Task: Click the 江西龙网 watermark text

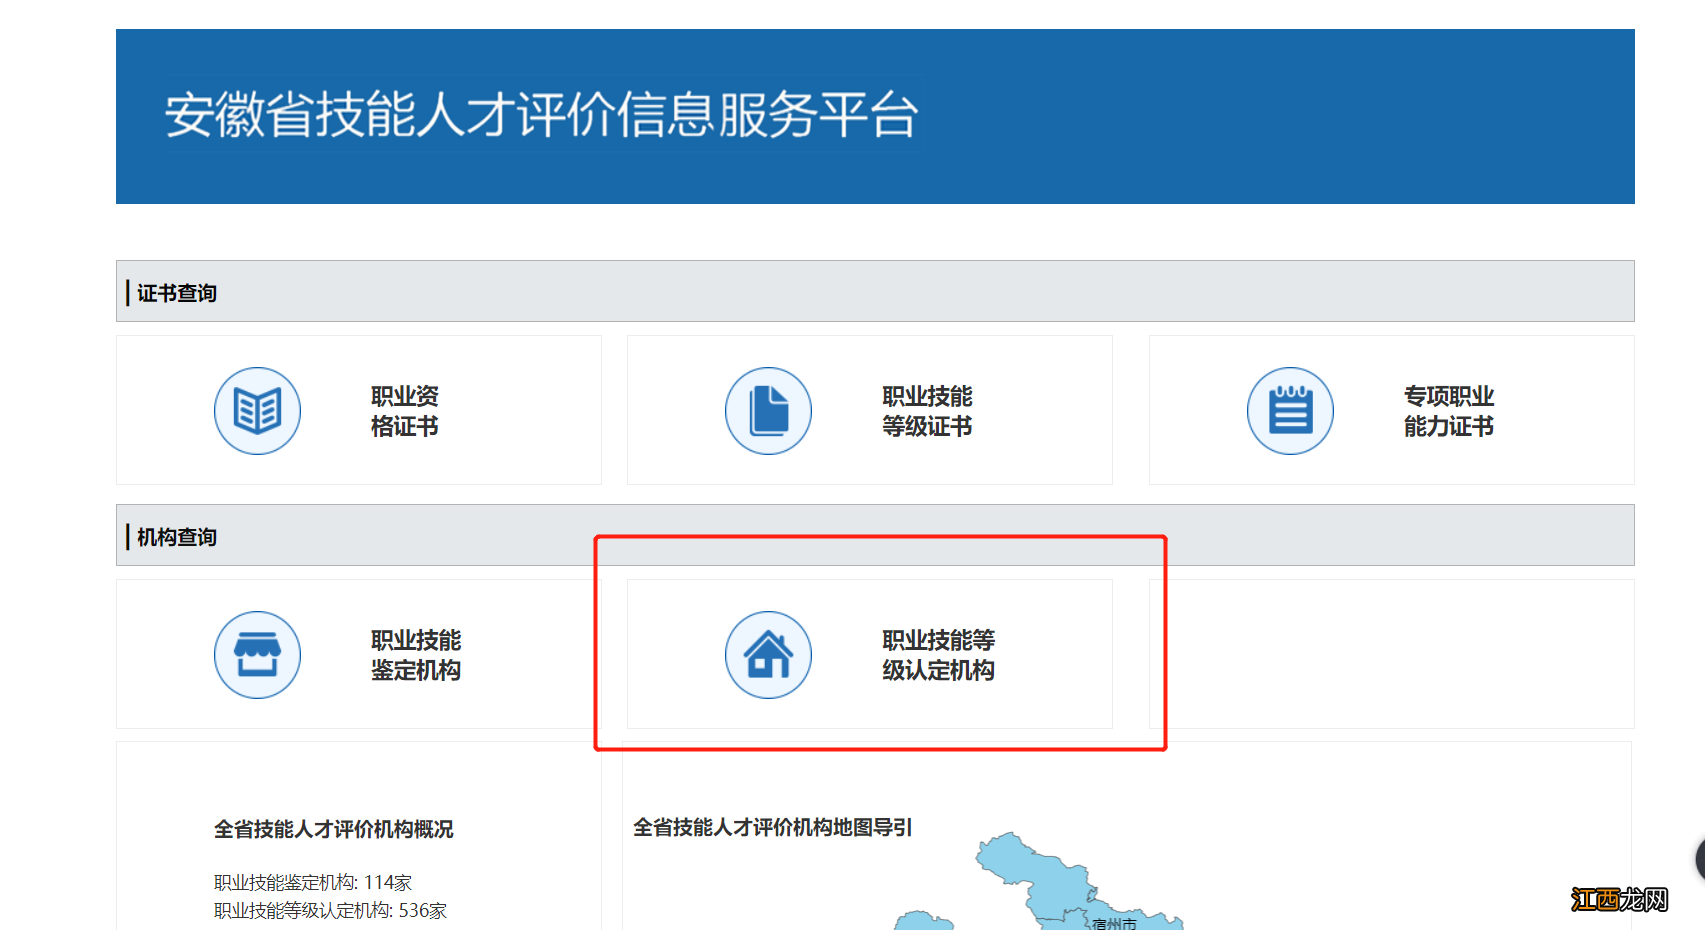Action: [1622, 901]
